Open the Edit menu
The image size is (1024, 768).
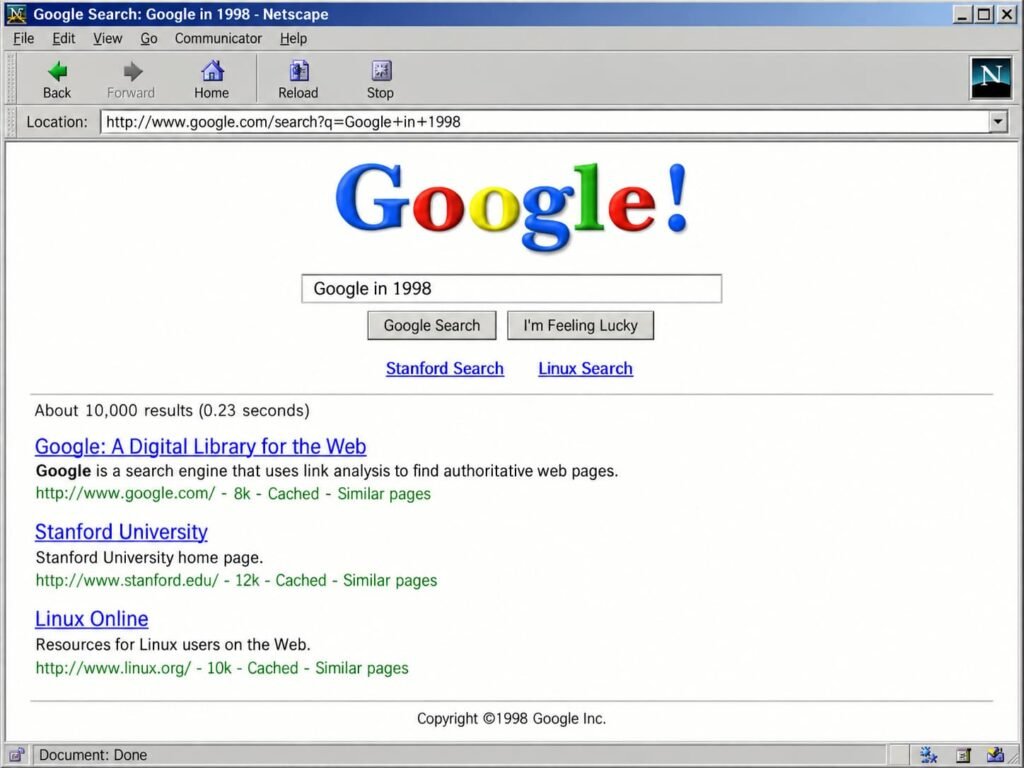pos(63,39)
